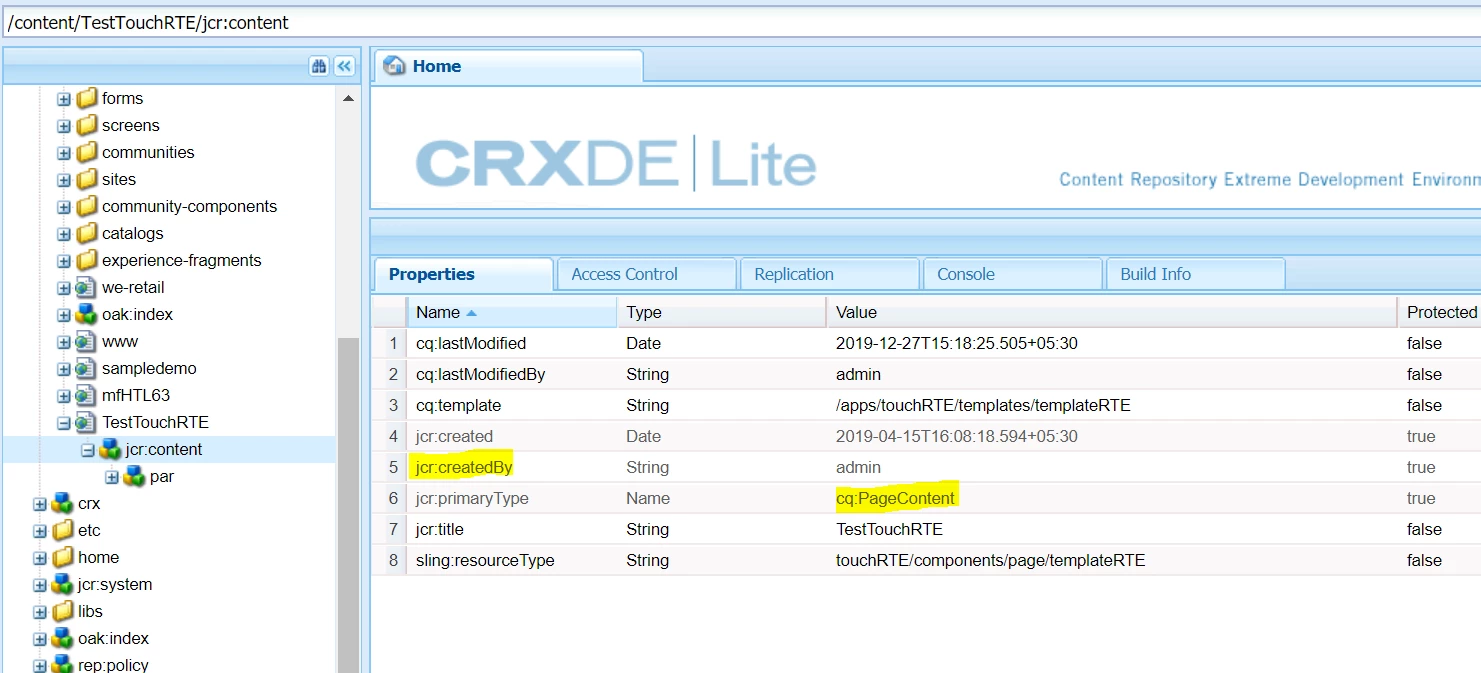Sort by the Value column header
Screen dimensions: 1481x673
point(1111,312)
